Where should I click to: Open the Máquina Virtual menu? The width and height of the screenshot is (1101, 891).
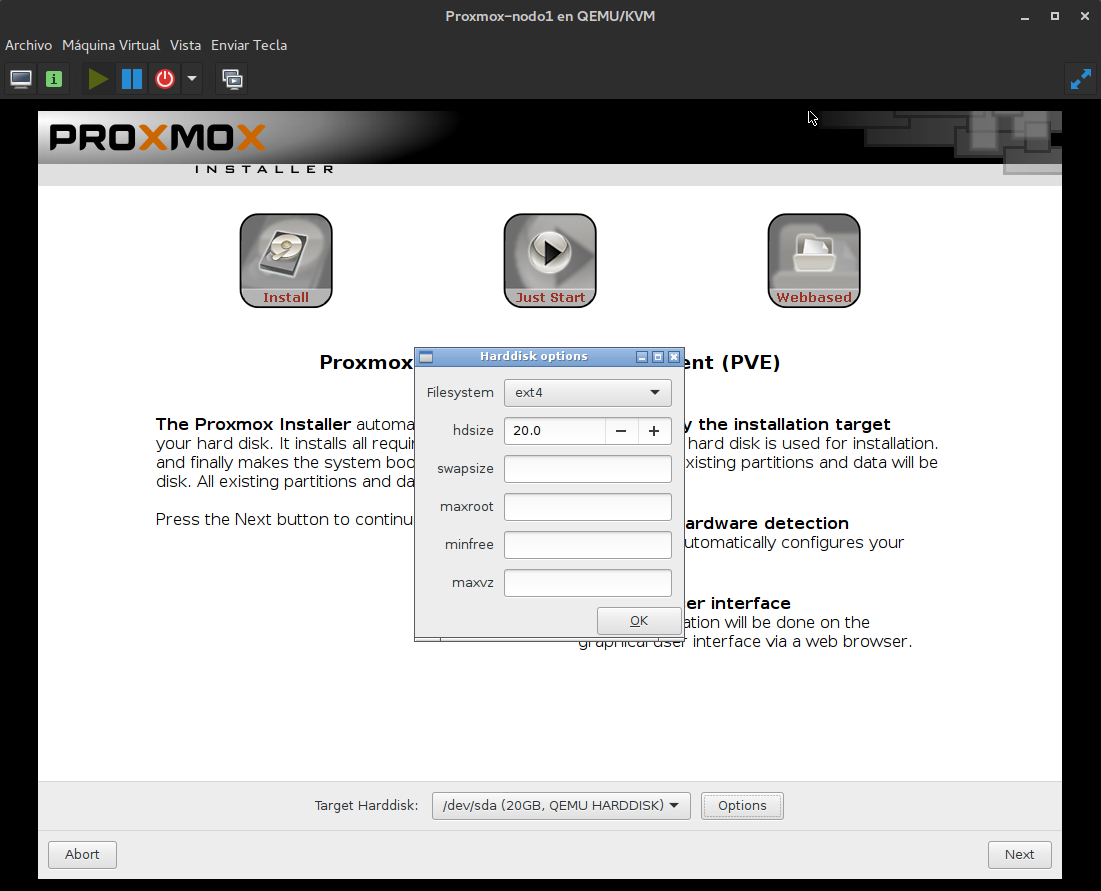[111, 45]
